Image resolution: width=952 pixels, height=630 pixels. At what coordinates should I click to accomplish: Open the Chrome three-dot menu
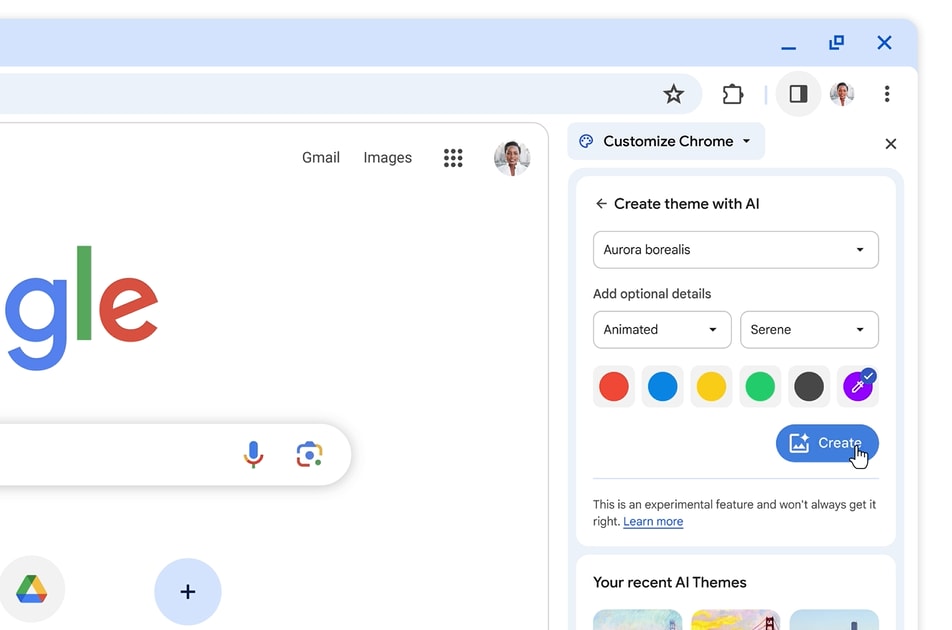887,93
